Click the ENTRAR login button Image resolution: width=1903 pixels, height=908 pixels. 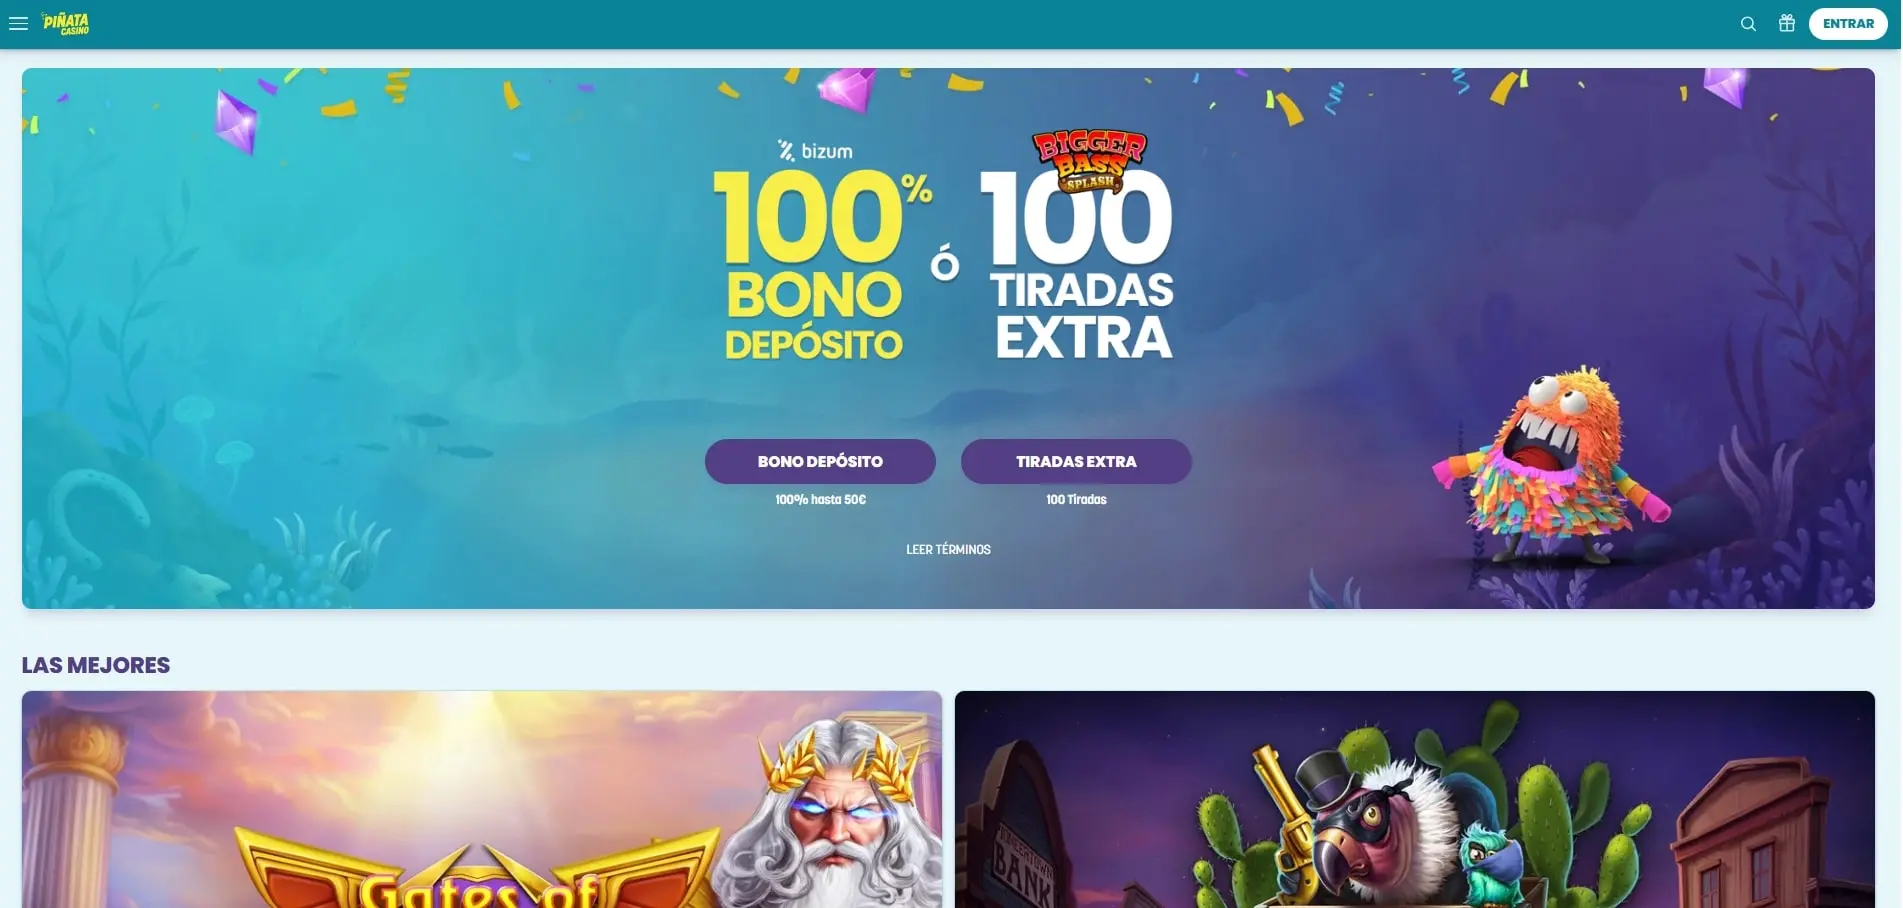tap(1848, 24)
